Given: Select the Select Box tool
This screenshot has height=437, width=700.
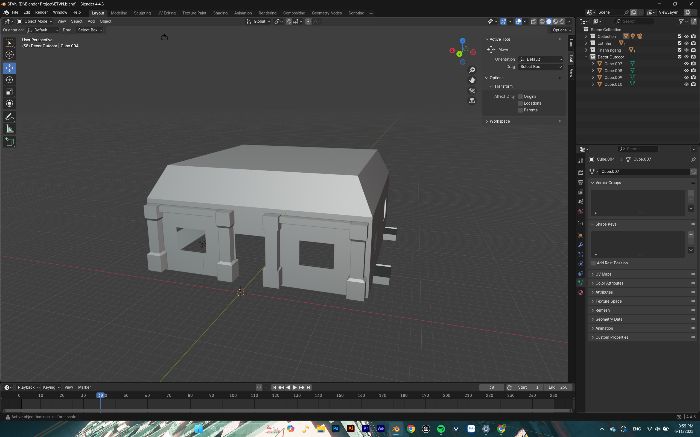Looking at the screenshot, I should click(x=9, y=43).
